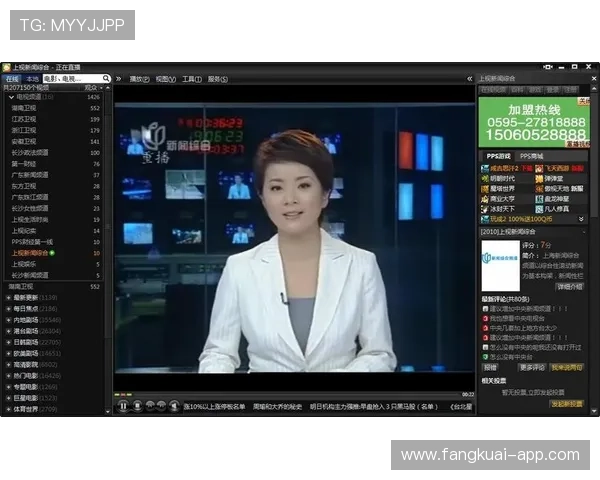Open the 服务 menu

coord(218,79)
